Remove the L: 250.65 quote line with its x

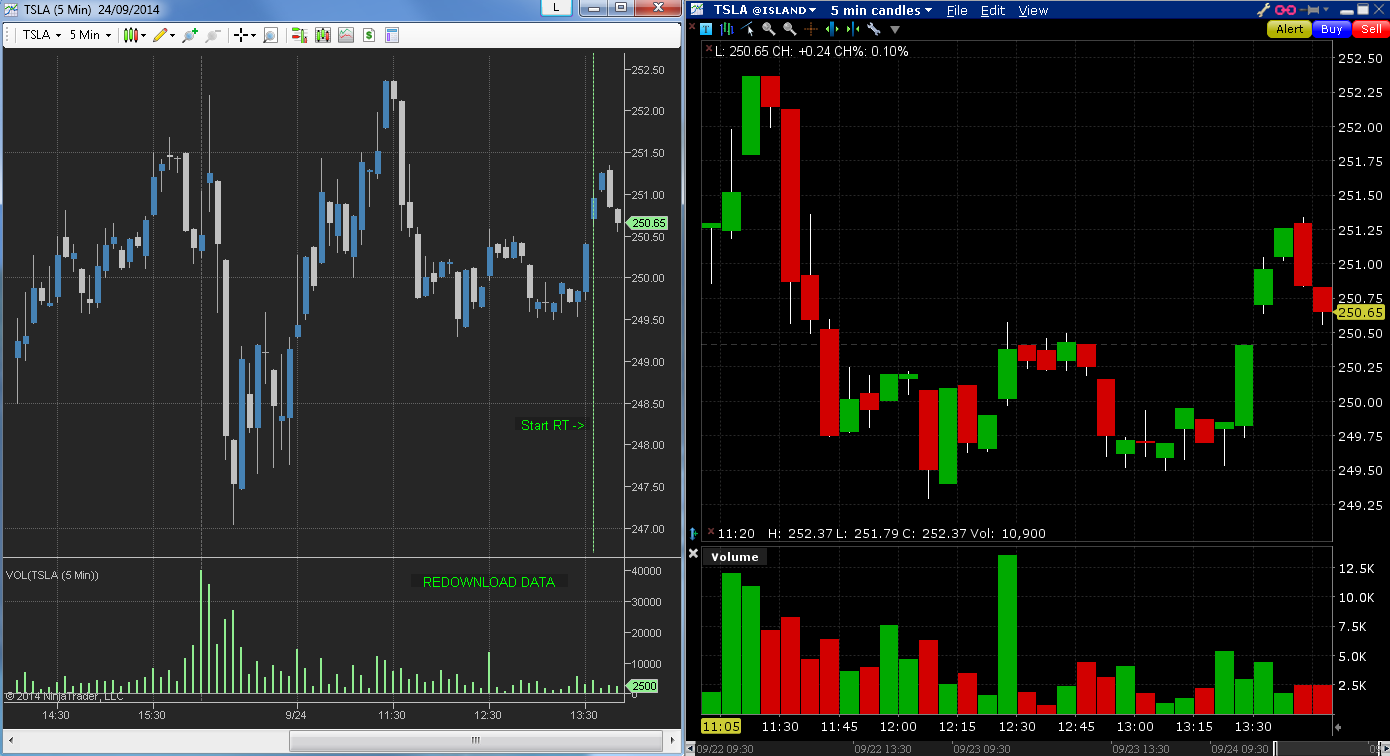(x=709, y=50)
